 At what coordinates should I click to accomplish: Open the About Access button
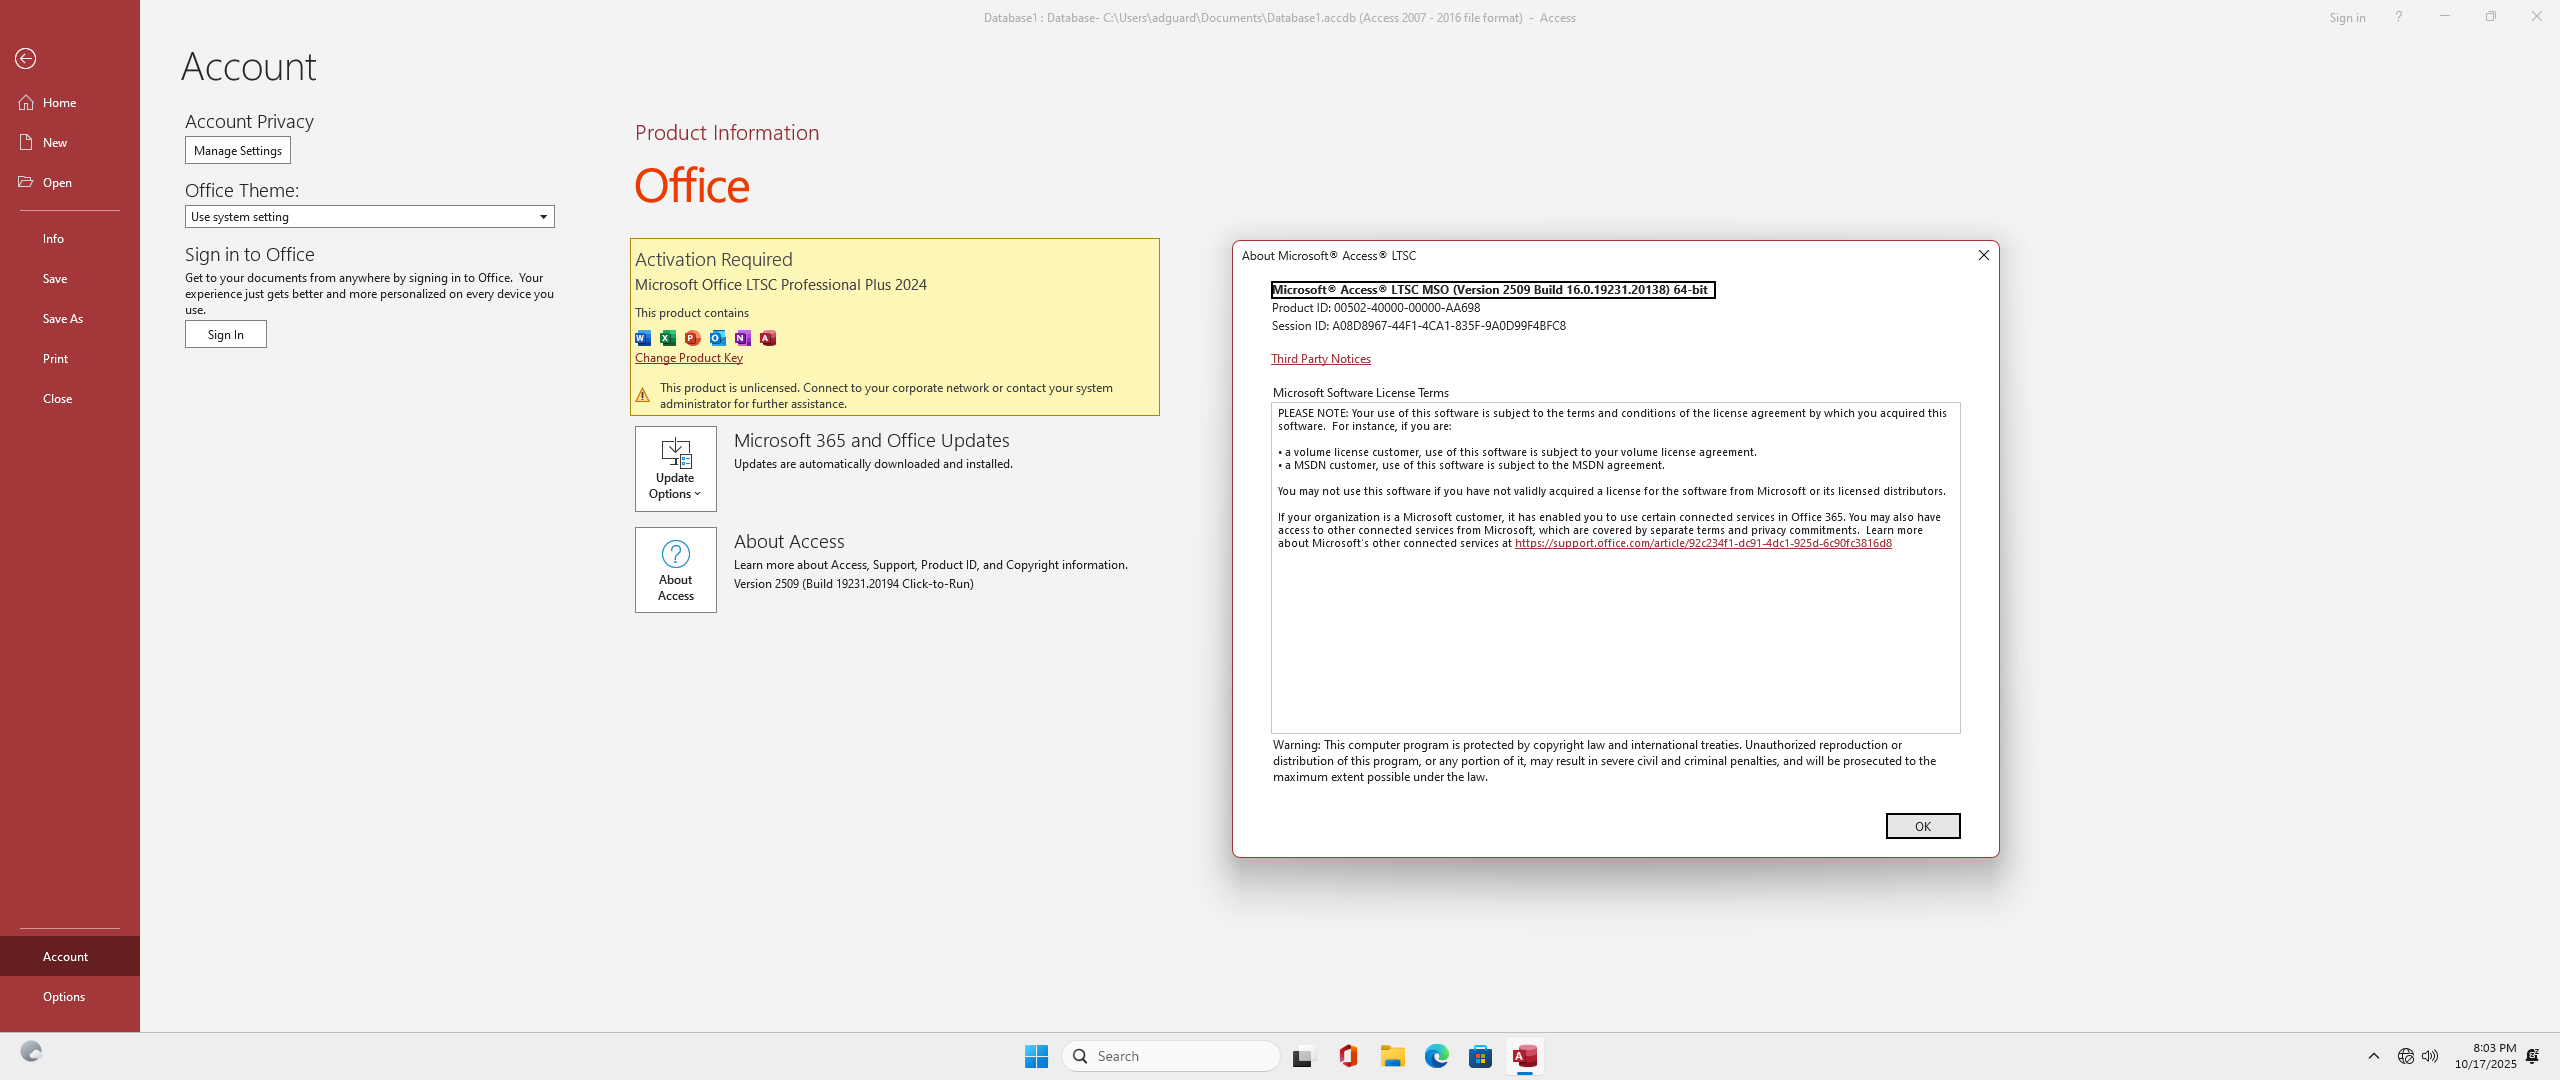click(675, 570)
